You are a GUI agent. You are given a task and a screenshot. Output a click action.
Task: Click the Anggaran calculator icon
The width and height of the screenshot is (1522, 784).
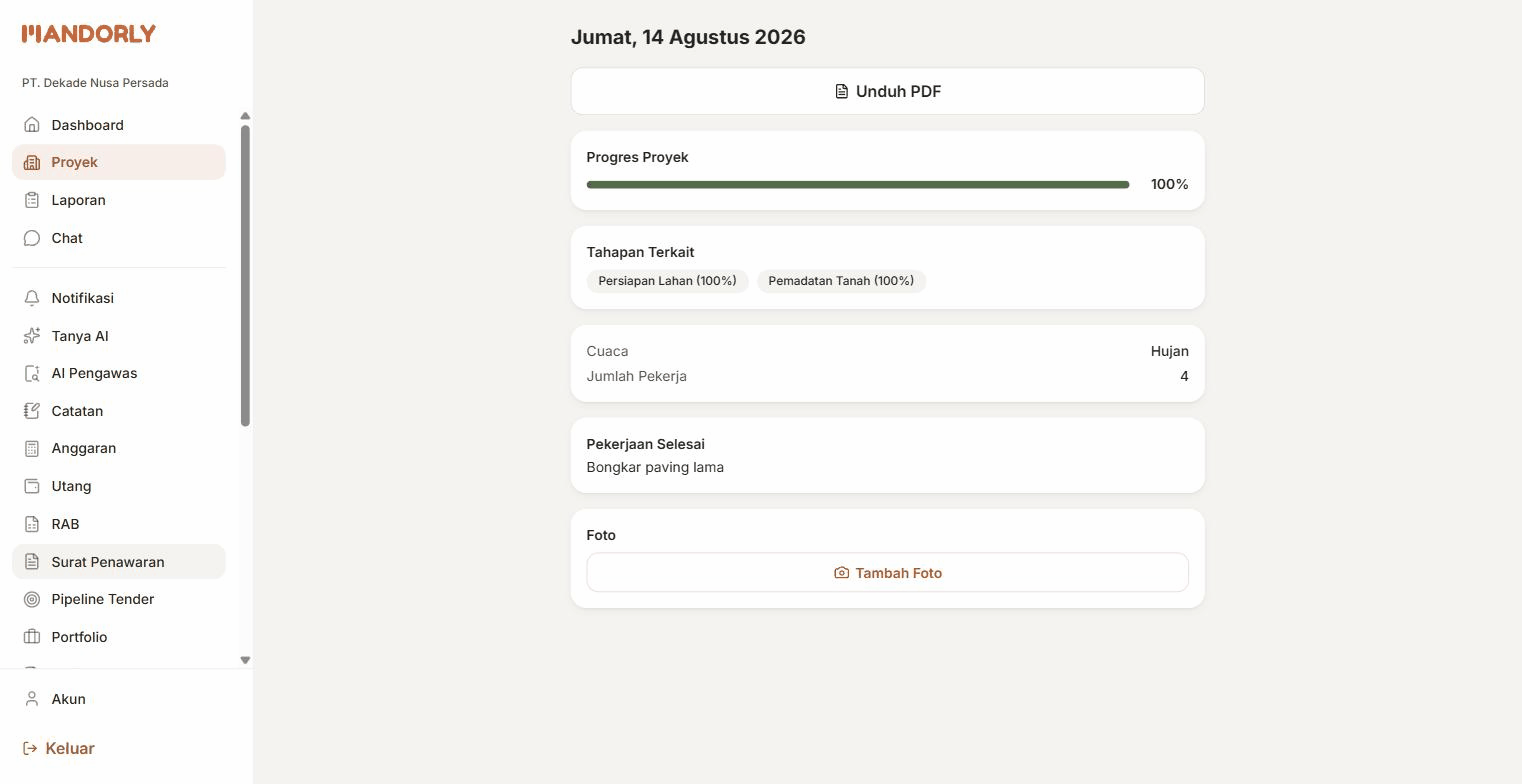[x=32, y=448]
